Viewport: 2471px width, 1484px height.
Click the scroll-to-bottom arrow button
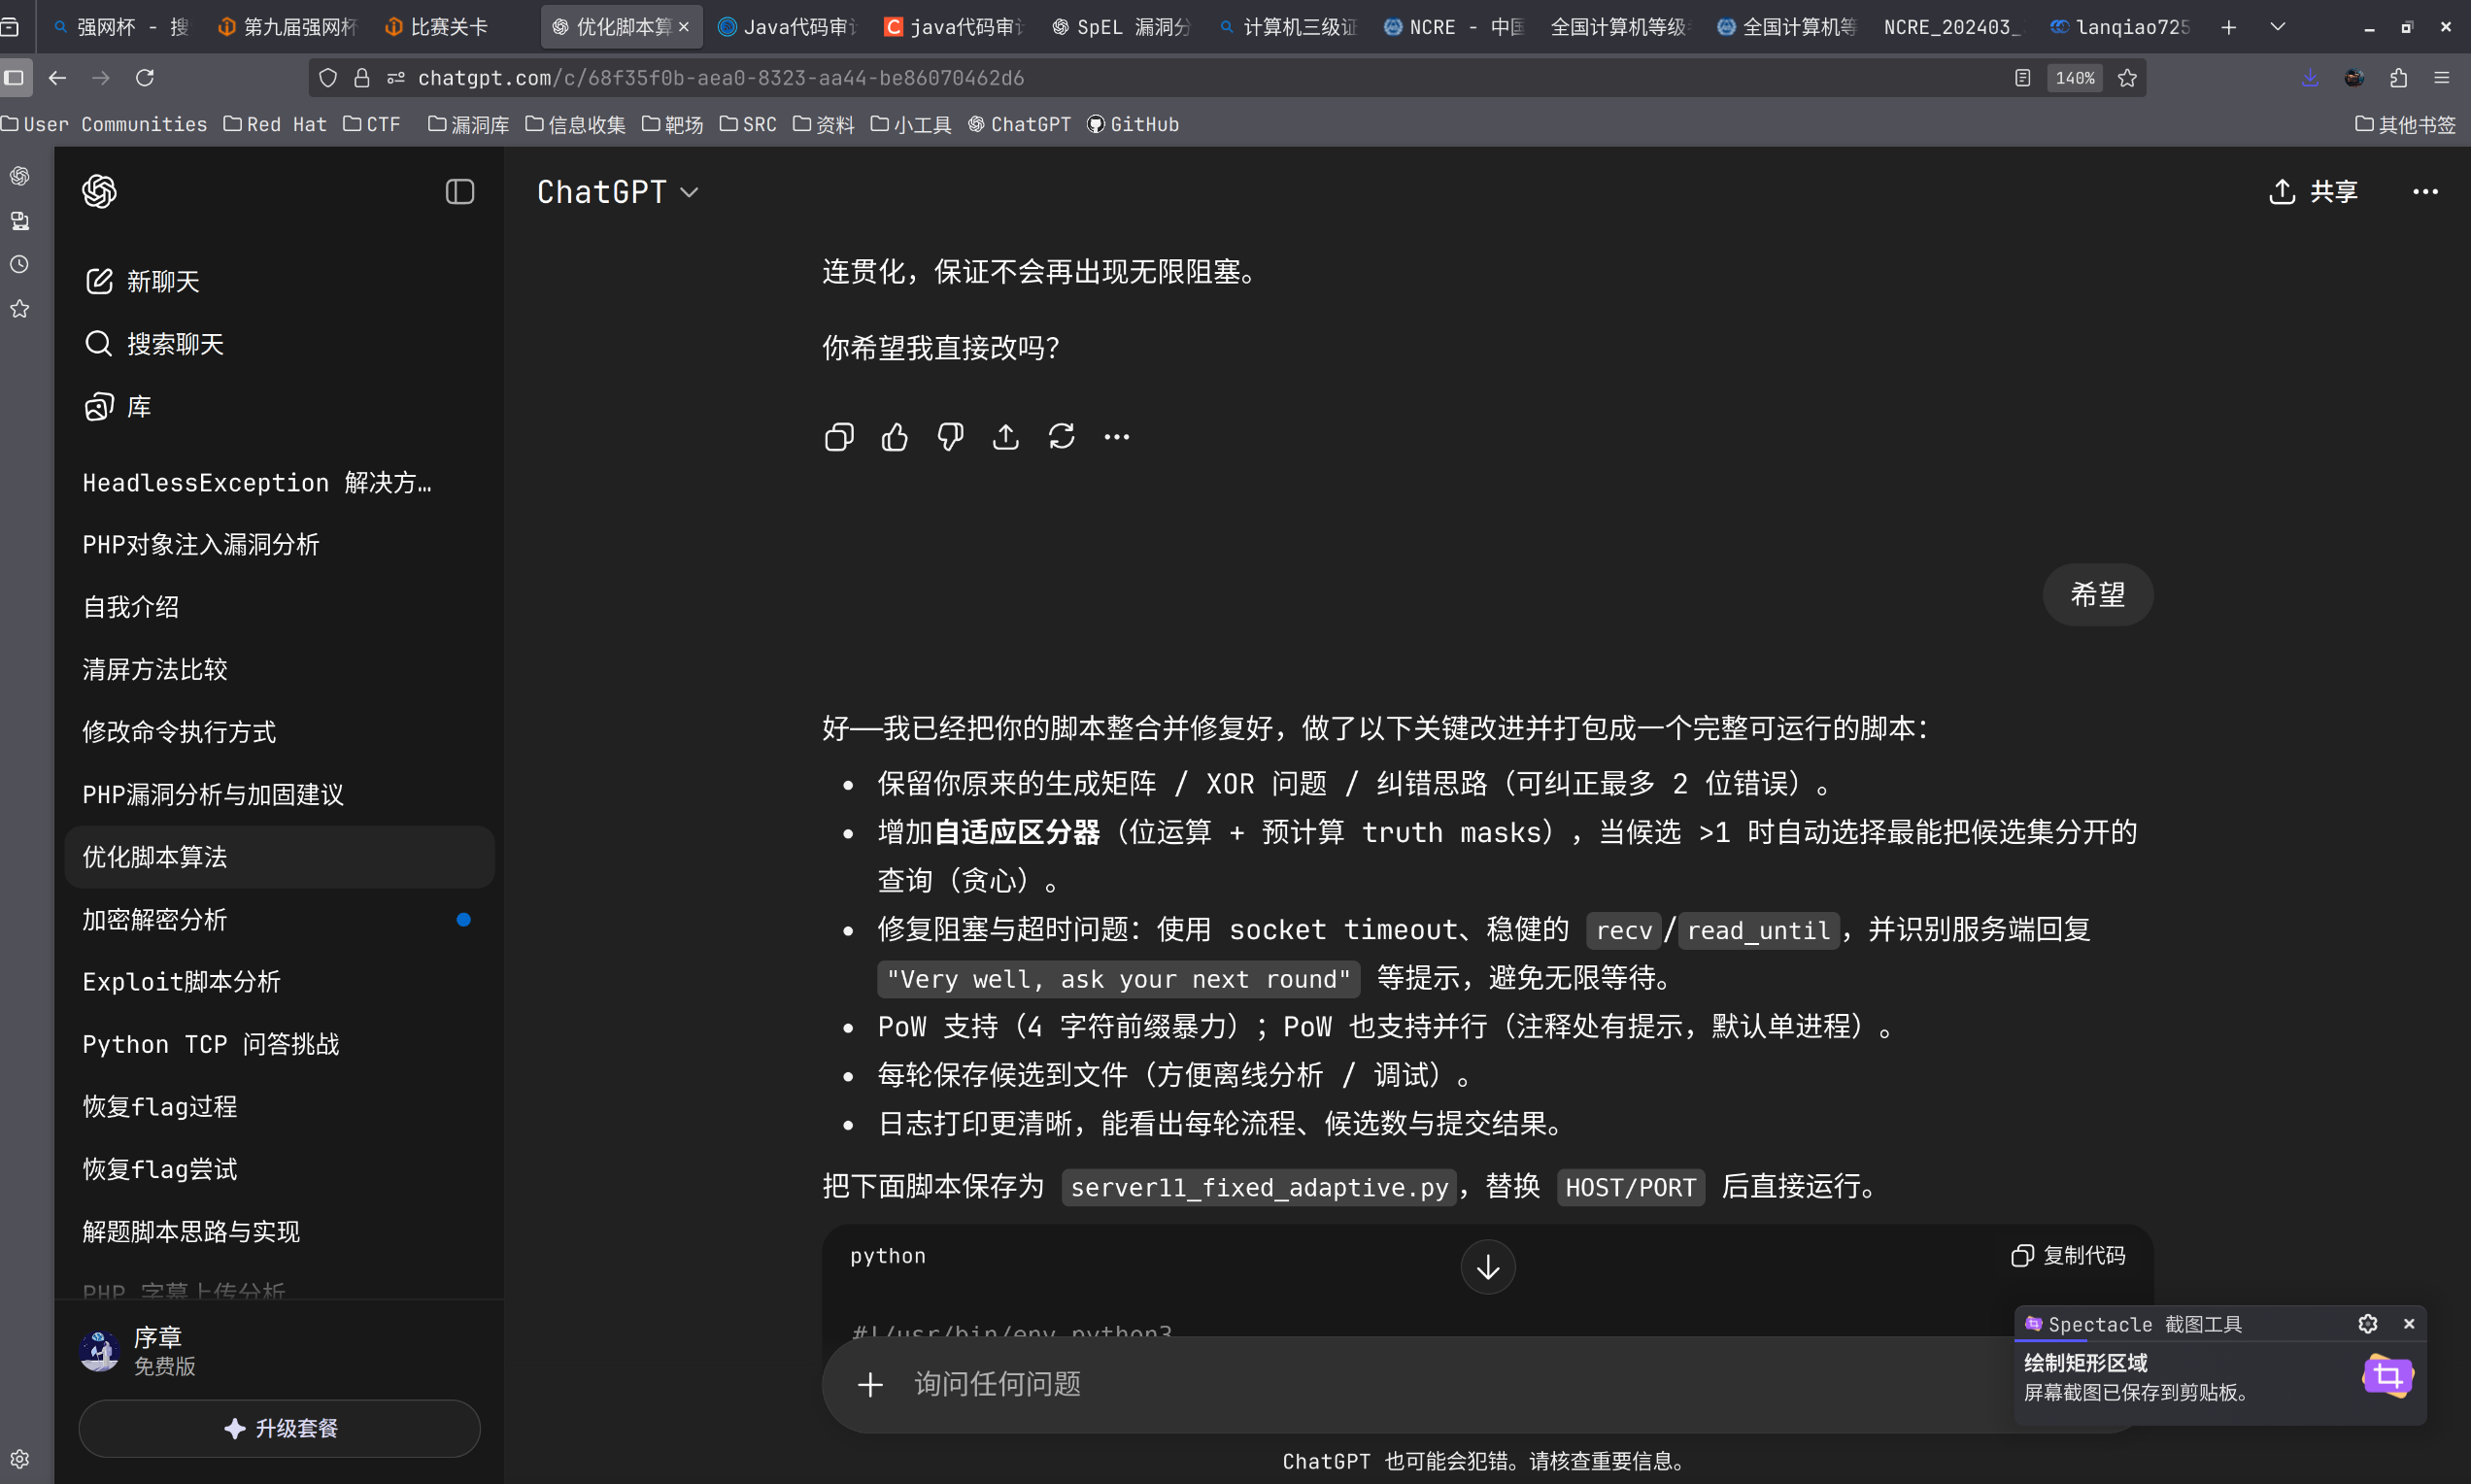pyautogui.click(x=1487, y=1267)
